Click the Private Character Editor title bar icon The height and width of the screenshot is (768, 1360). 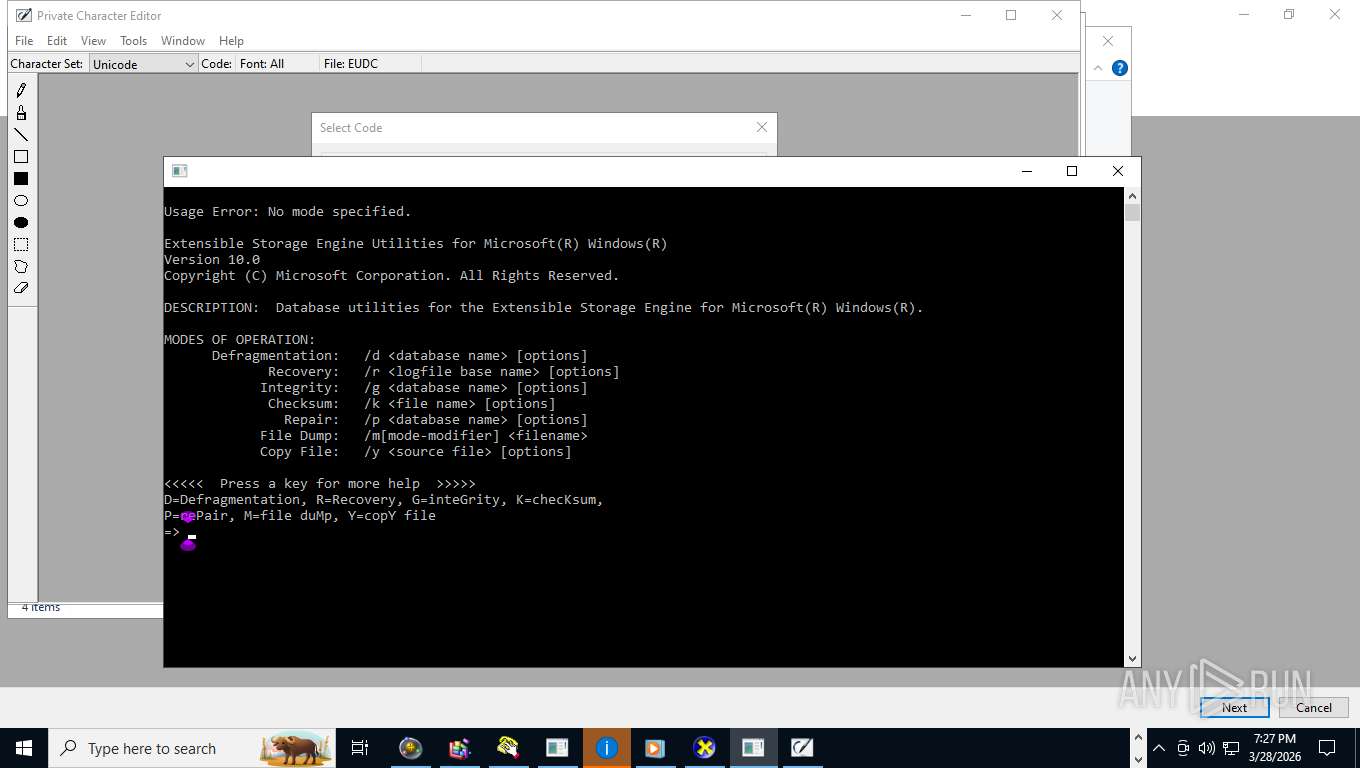[24, 15]
